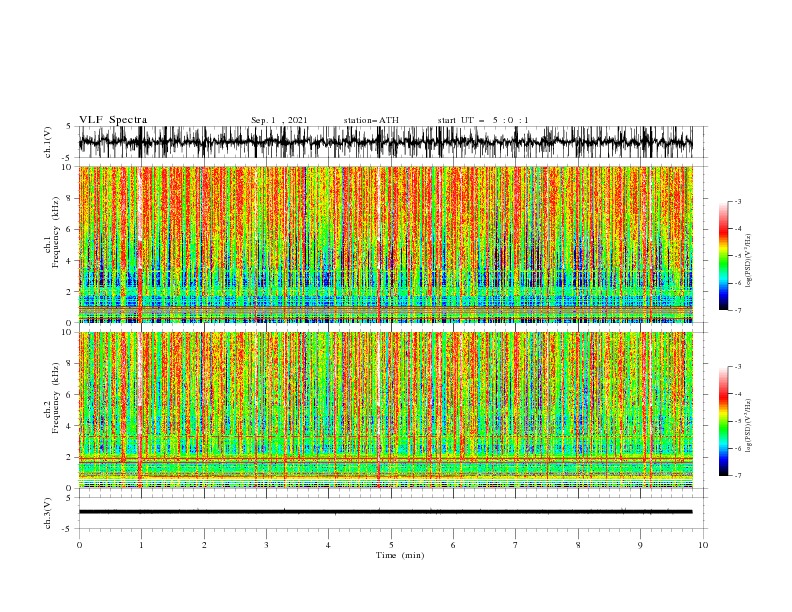Click the ch.2 color bar "log(PSD)(V²/Hz)" label

pyautogui.click(x=749, y=426)
